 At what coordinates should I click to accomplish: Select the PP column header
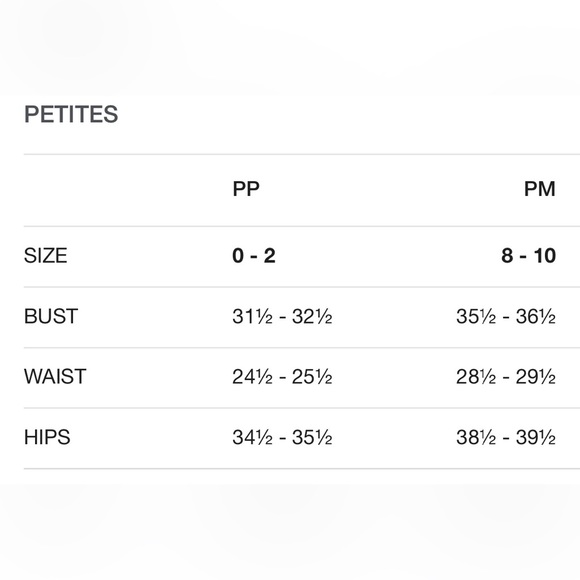(x=246, y=189)
